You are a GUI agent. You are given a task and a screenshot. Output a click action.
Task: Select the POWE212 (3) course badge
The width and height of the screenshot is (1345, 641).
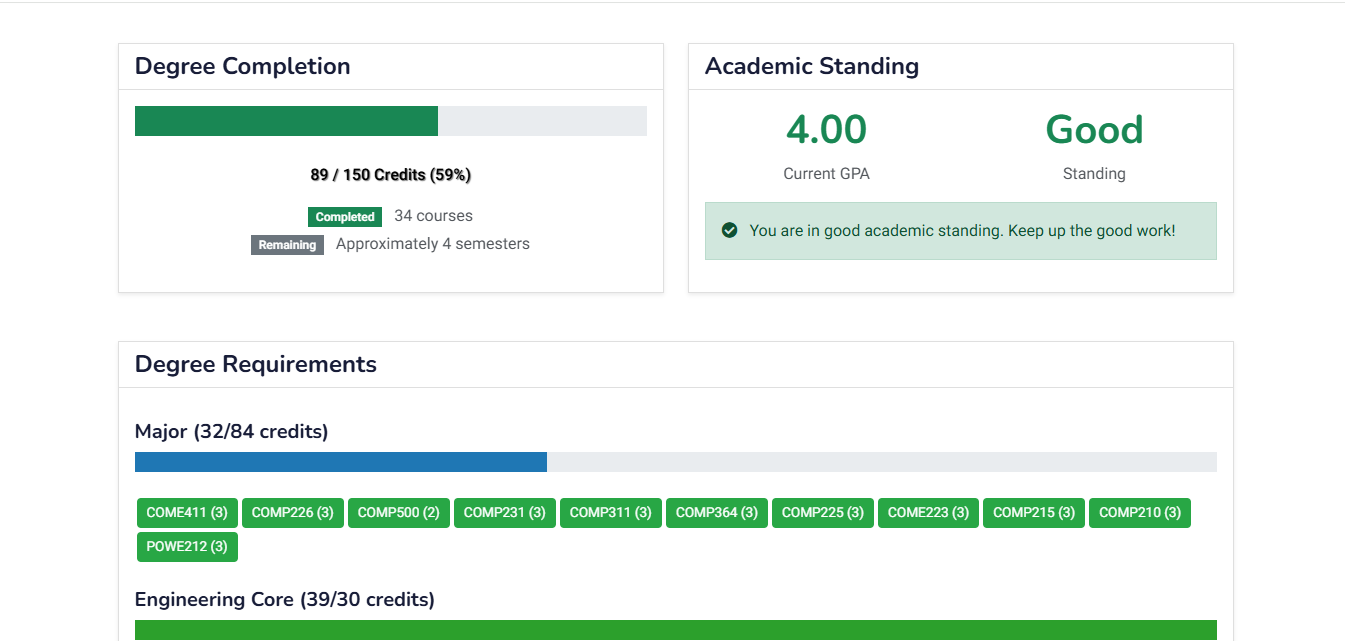[x=187, y=547]
